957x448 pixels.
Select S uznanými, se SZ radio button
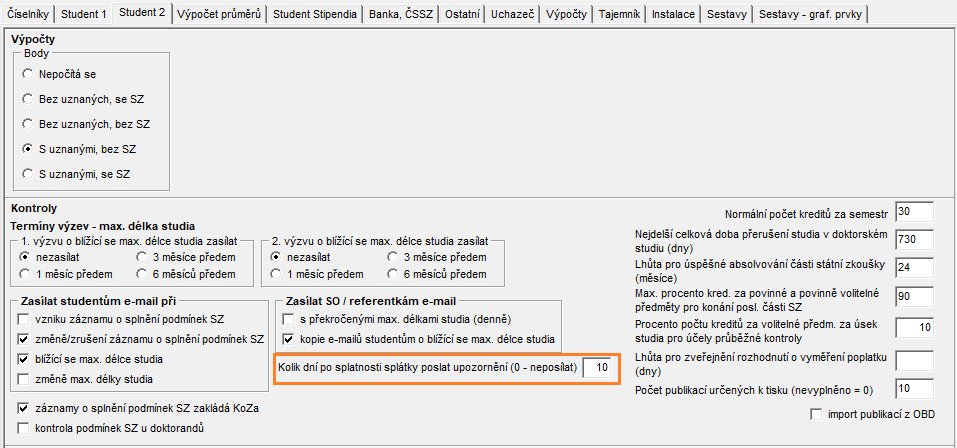click(x=28, y=174)
